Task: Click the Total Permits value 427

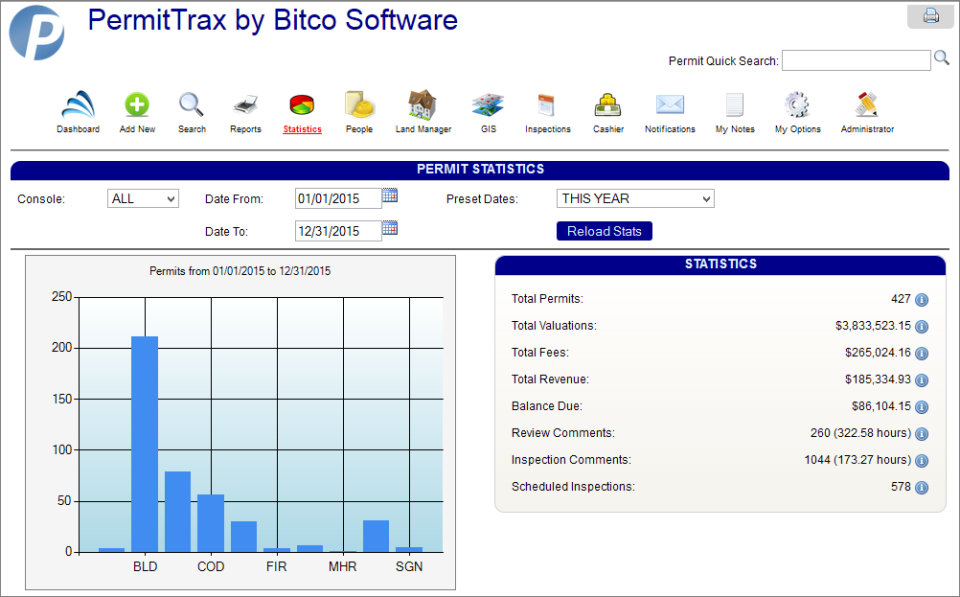Action: [x=901, y=299]
